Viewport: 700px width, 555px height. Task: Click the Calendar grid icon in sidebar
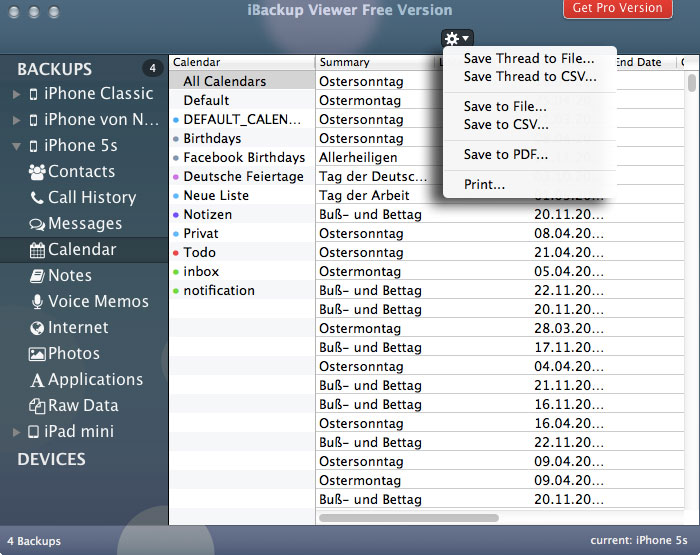pyautogui.click(x=37, y=250)
